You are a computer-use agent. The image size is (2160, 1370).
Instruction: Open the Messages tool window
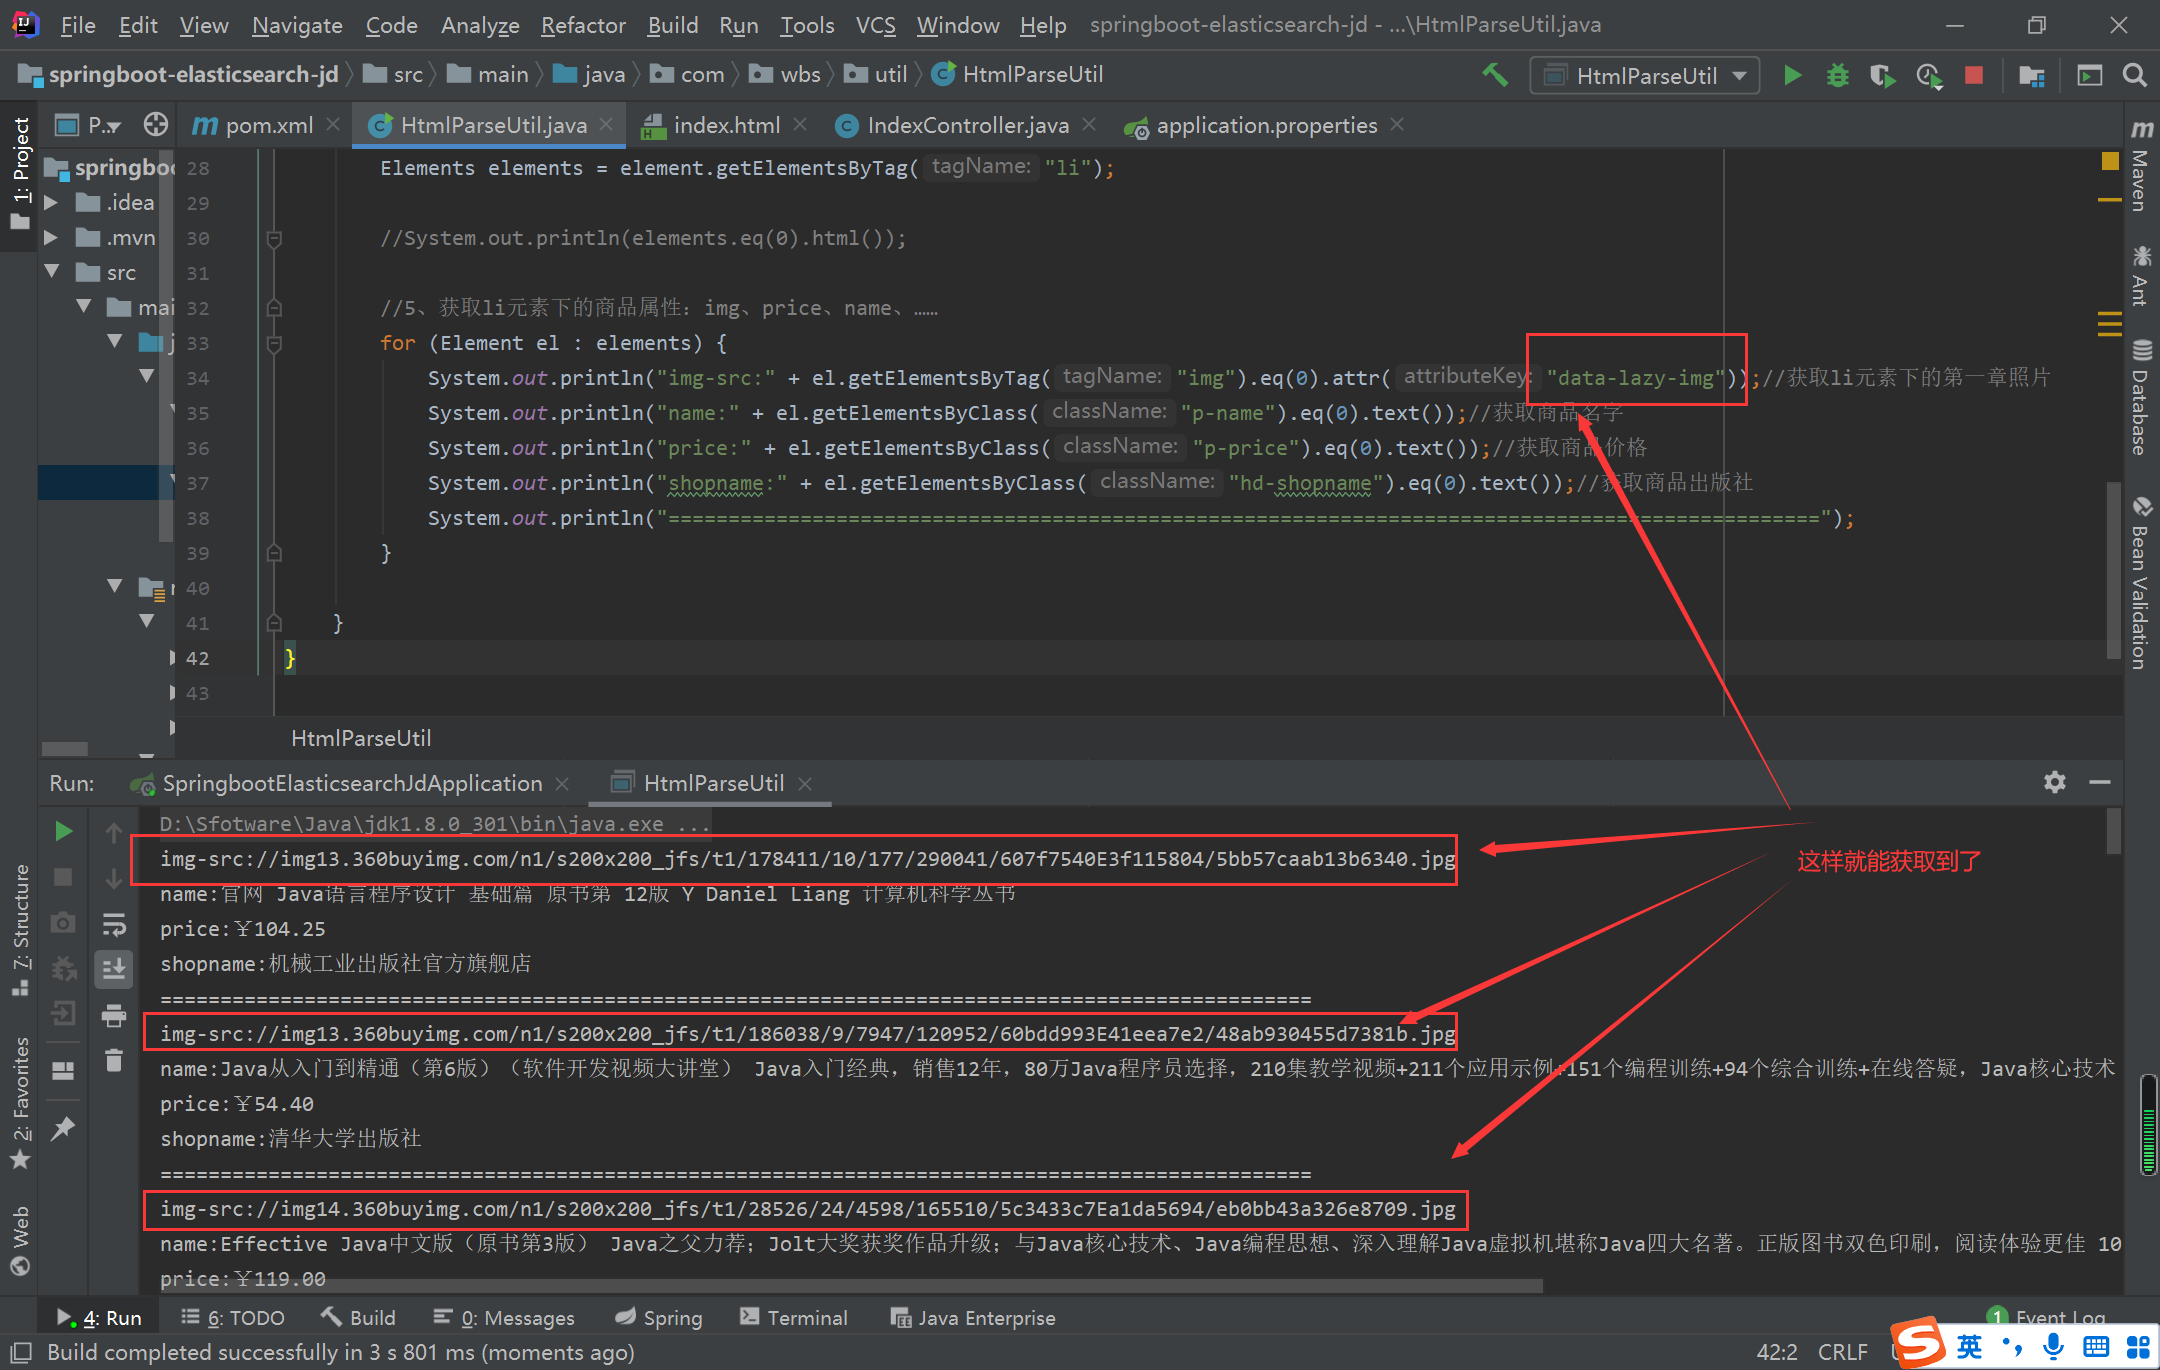pyautogui.click(x=504, y=1318)
